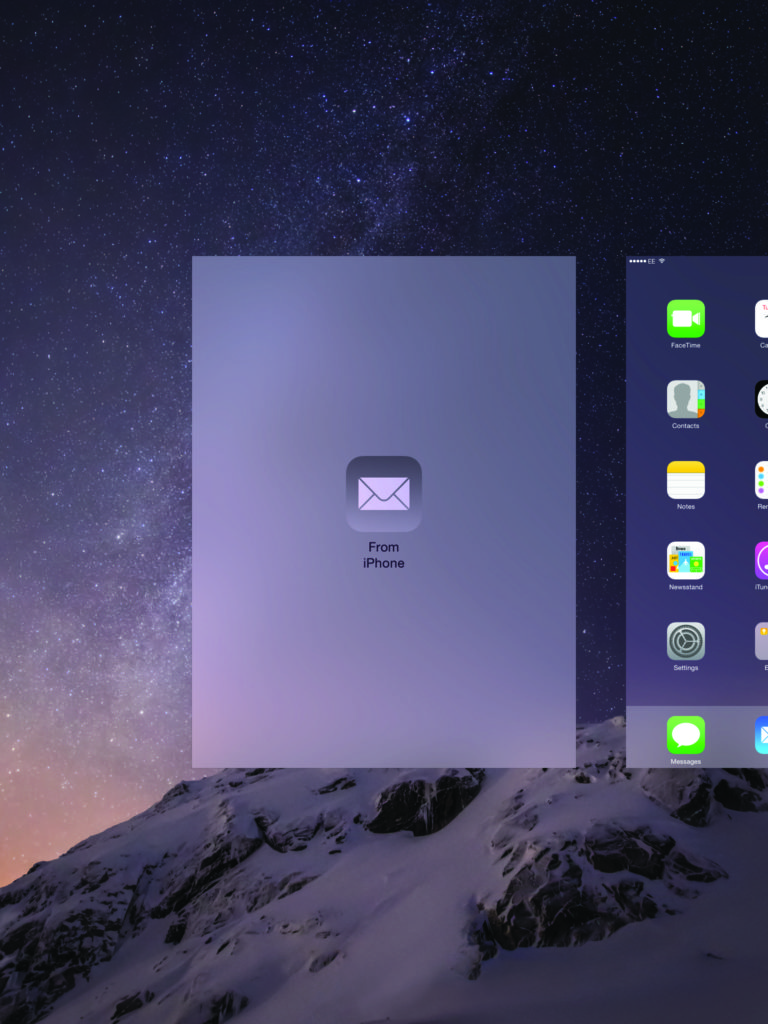Open the Notes app icon

point(686,480)
